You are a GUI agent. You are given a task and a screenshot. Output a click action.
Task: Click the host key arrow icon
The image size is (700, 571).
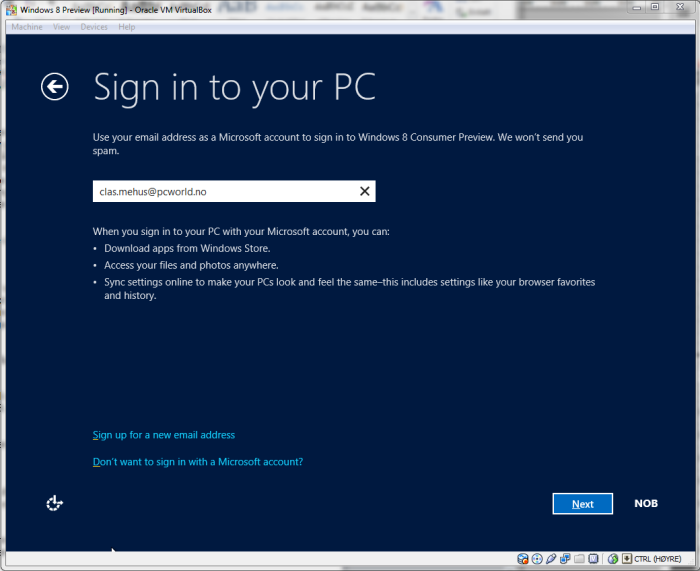tap(627, 558)
